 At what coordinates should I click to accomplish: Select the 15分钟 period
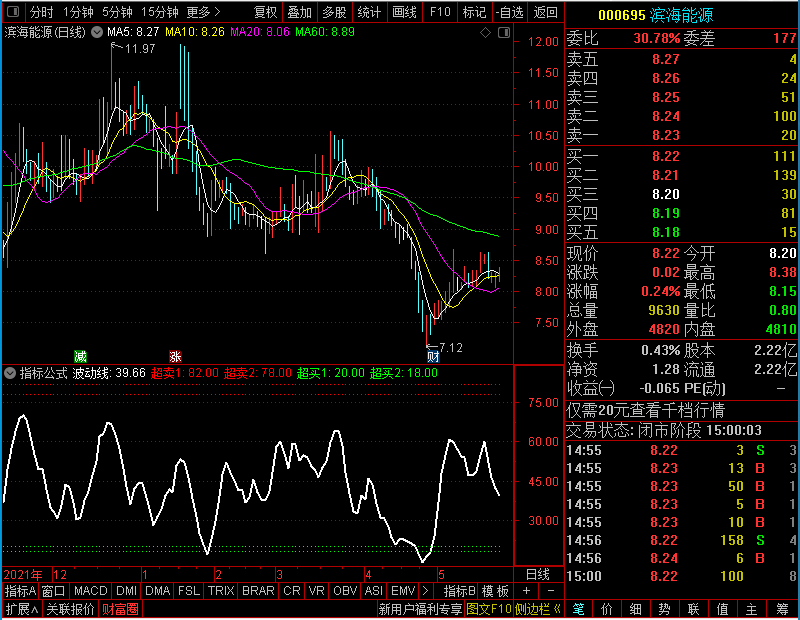coord(160,12)
